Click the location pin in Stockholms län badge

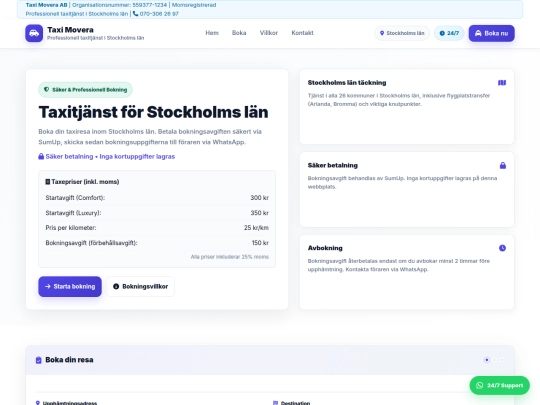(382, 33)
